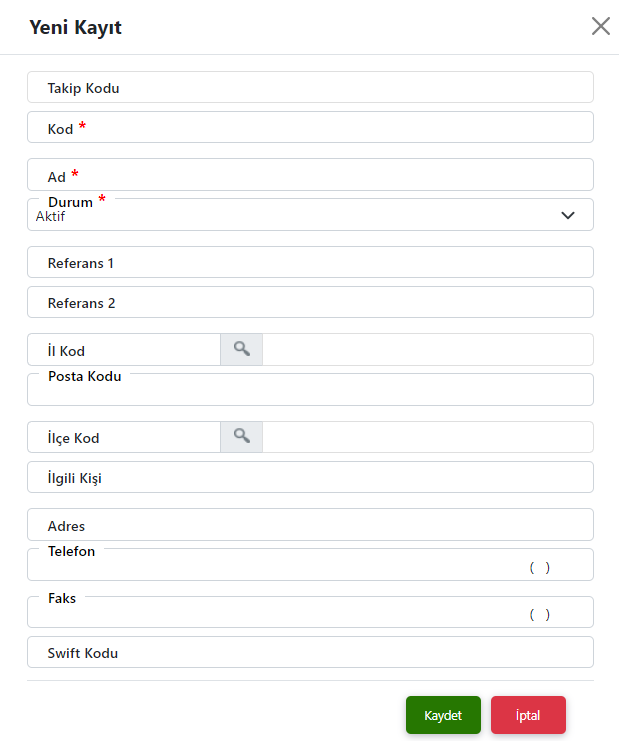This screenshot has height=741, width=619.
Task: Select the Faks number field
Action: click(310, 612)
